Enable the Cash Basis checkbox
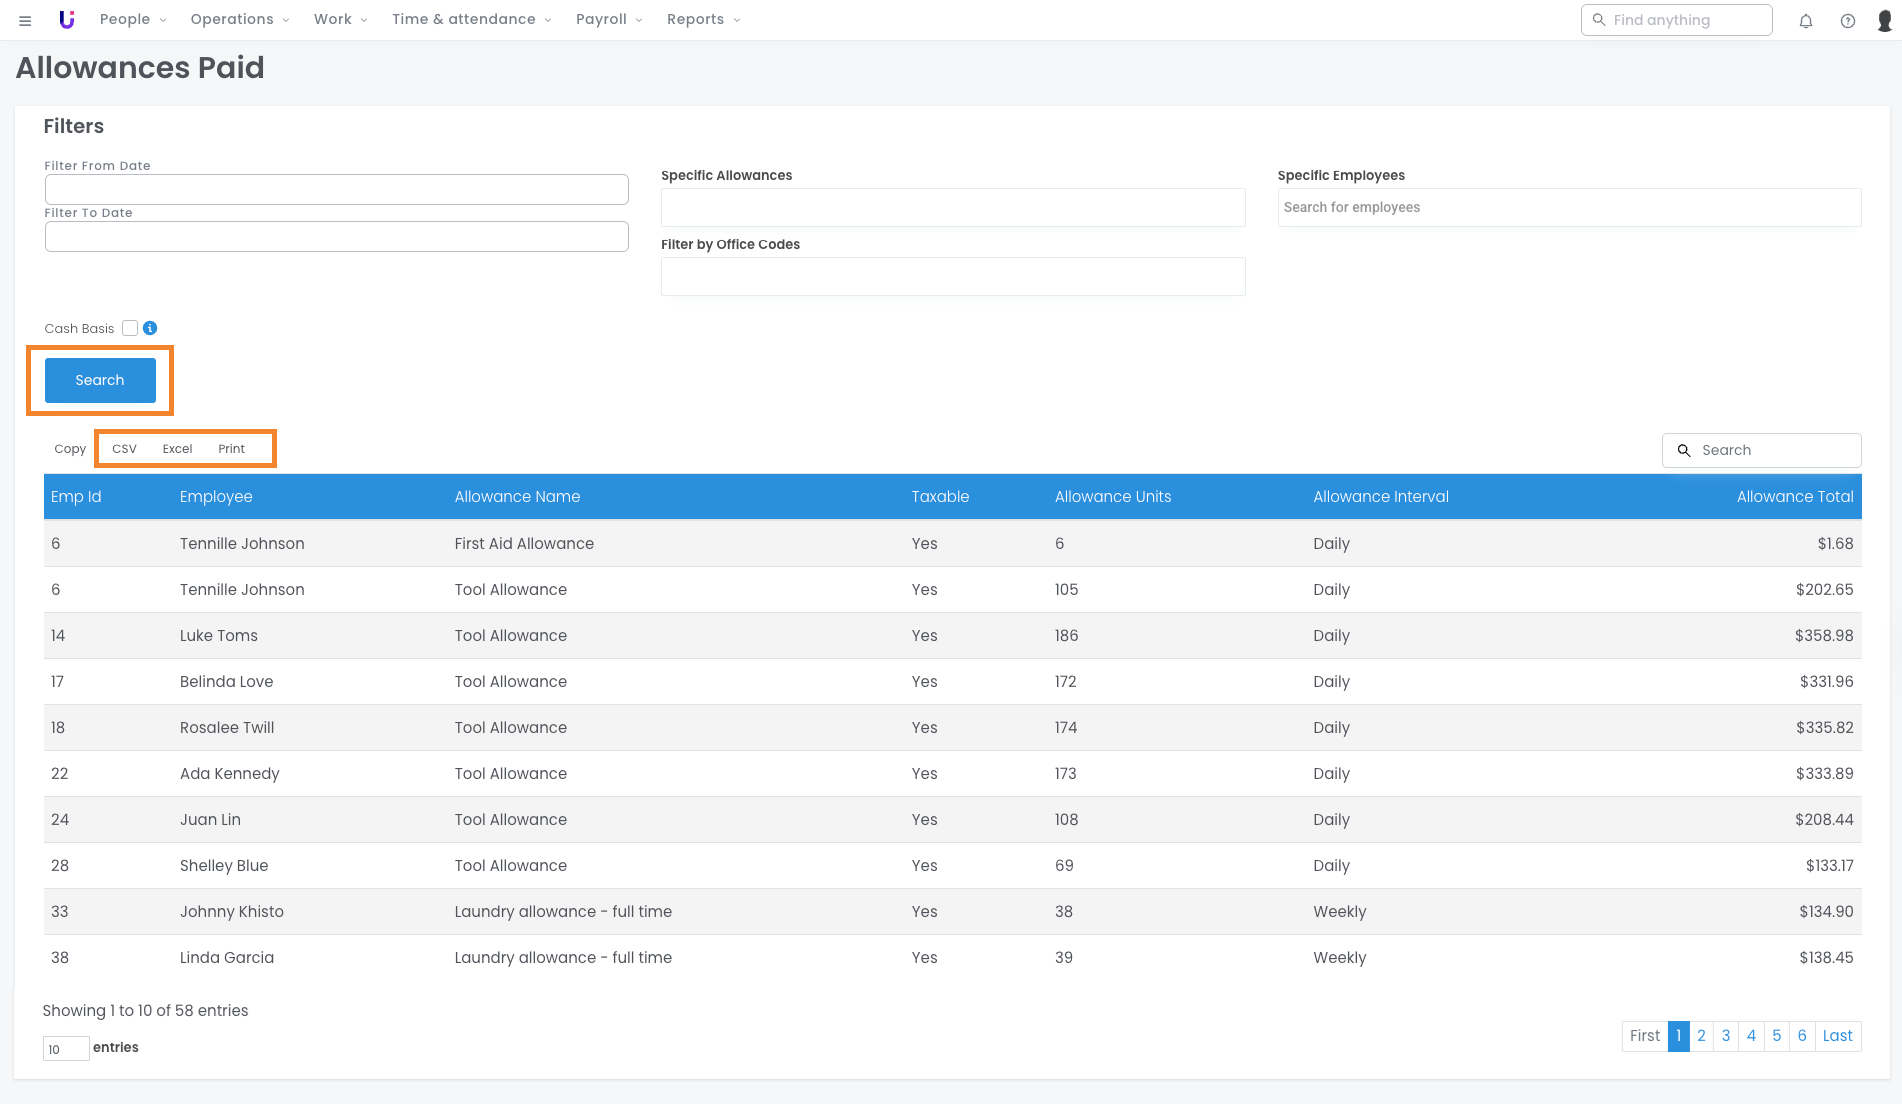Image resolution: width=1902 pixels, height=1104 pixels. pyautogui.click(x=130, y=328)
